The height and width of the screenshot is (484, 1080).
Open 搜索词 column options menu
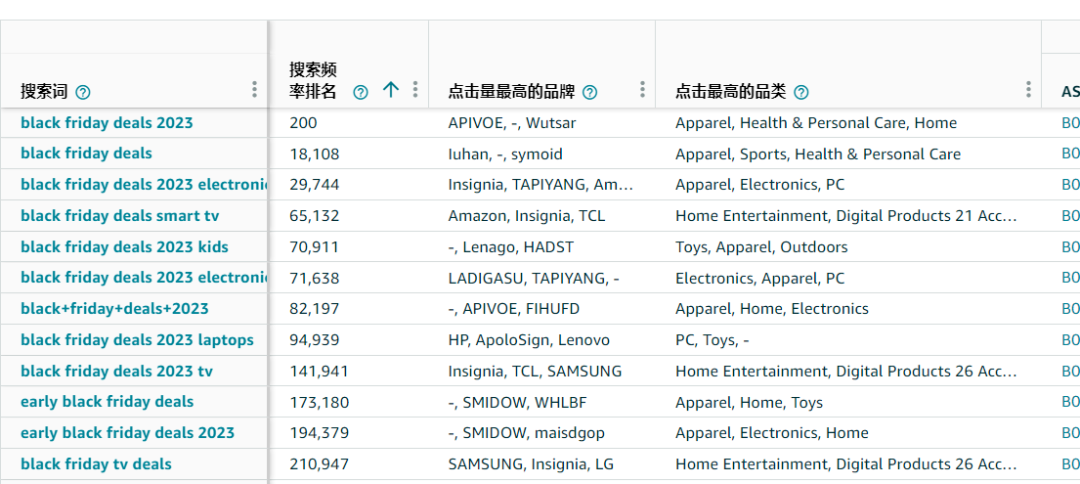tap(254, 90)
